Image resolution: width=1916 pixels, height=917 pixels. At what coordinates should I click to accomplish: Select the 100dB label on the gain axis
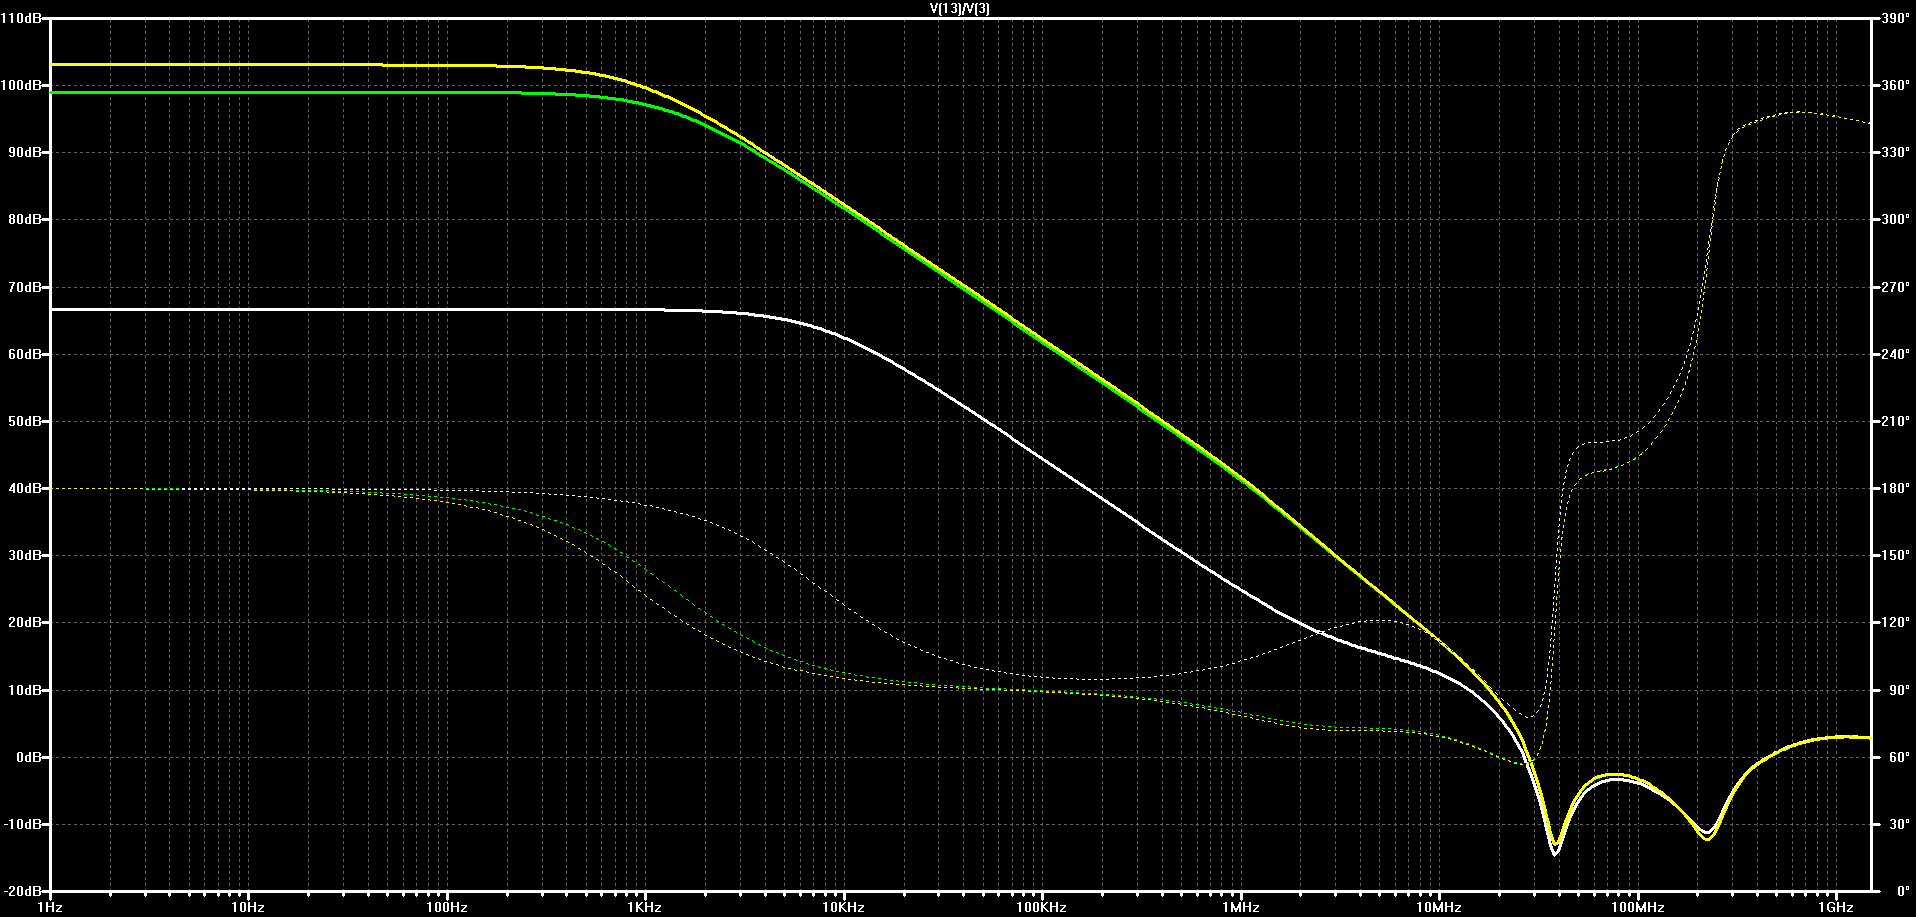pyautogui.click(x=21, y=85)
